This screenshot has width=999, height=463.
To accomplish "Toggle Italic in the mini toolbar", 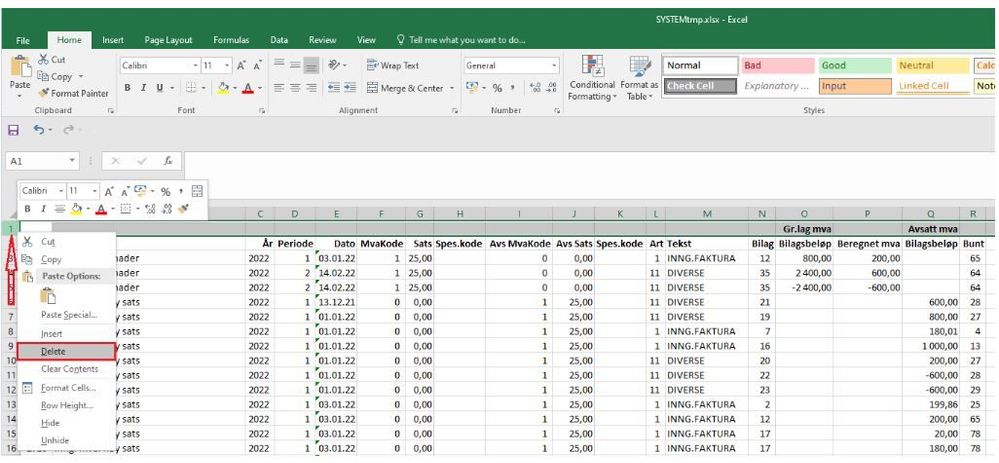I will coord(43,208).
